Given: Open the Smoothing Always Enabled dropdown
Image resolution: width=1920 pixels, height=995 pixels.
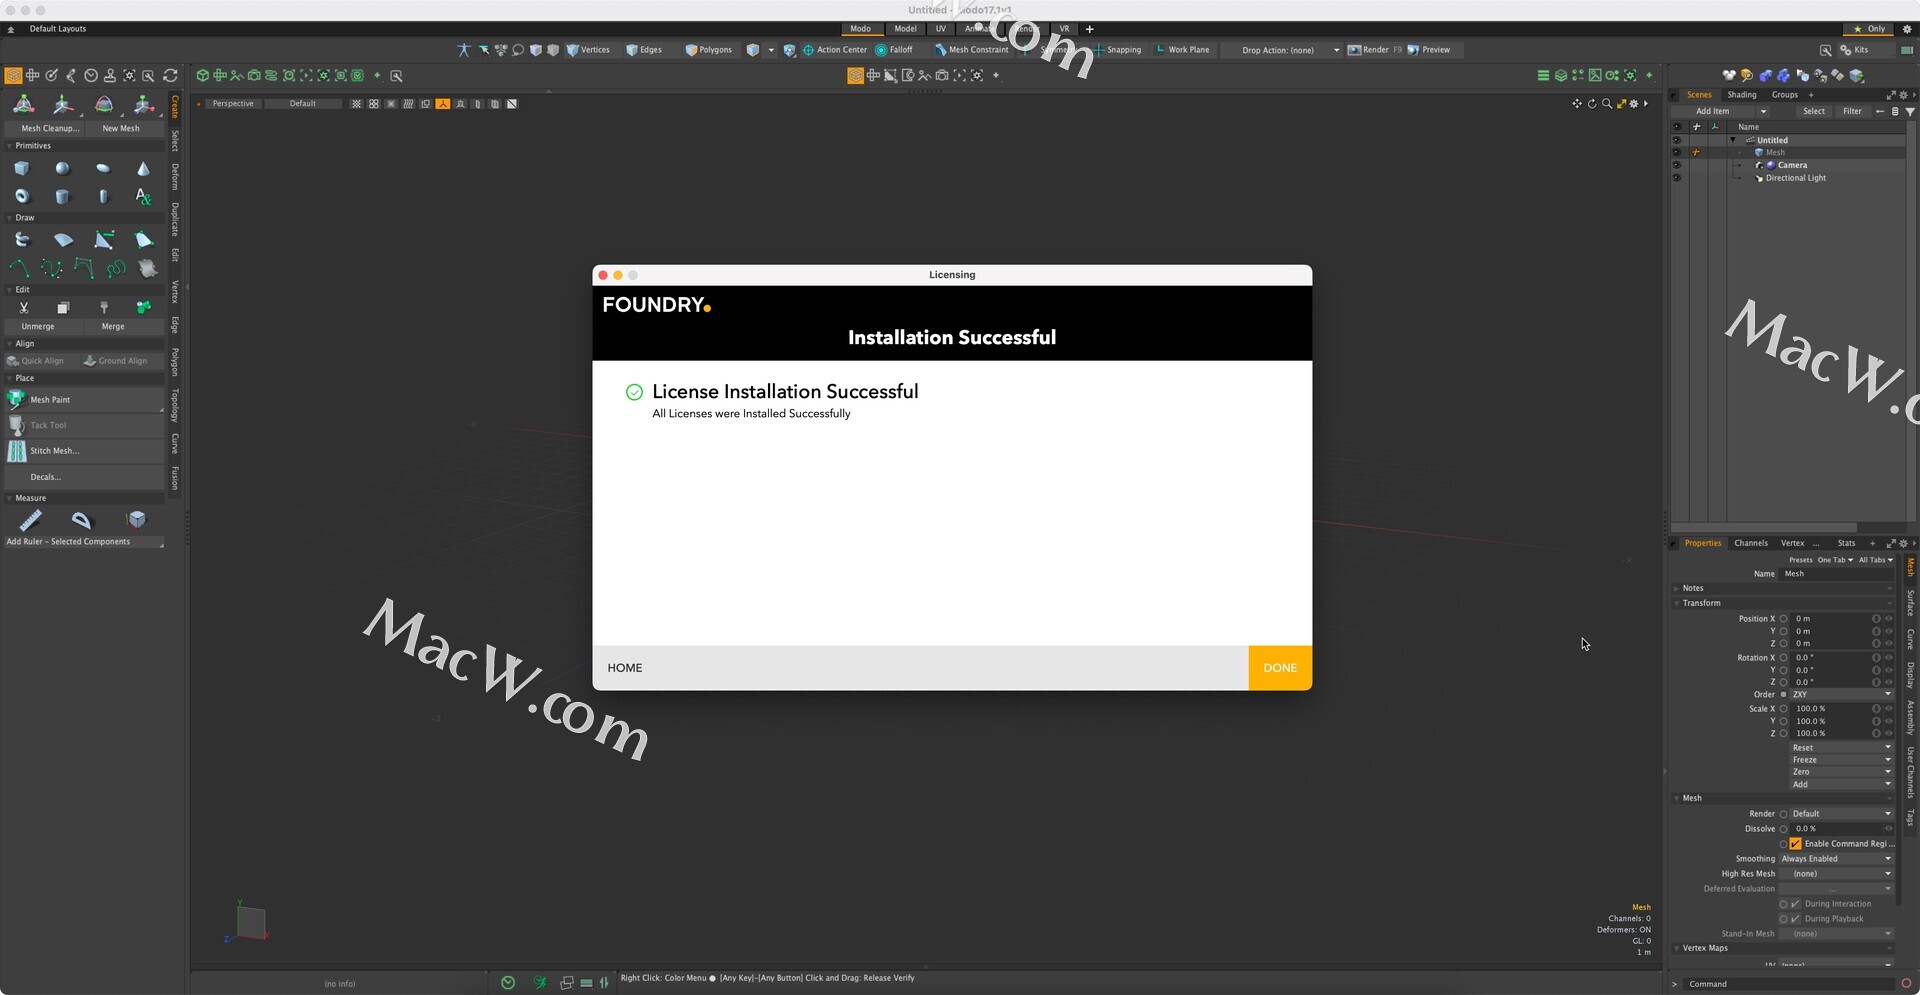Looking at the screenshot, I should pyautogui.click(x=1836, y=859).
